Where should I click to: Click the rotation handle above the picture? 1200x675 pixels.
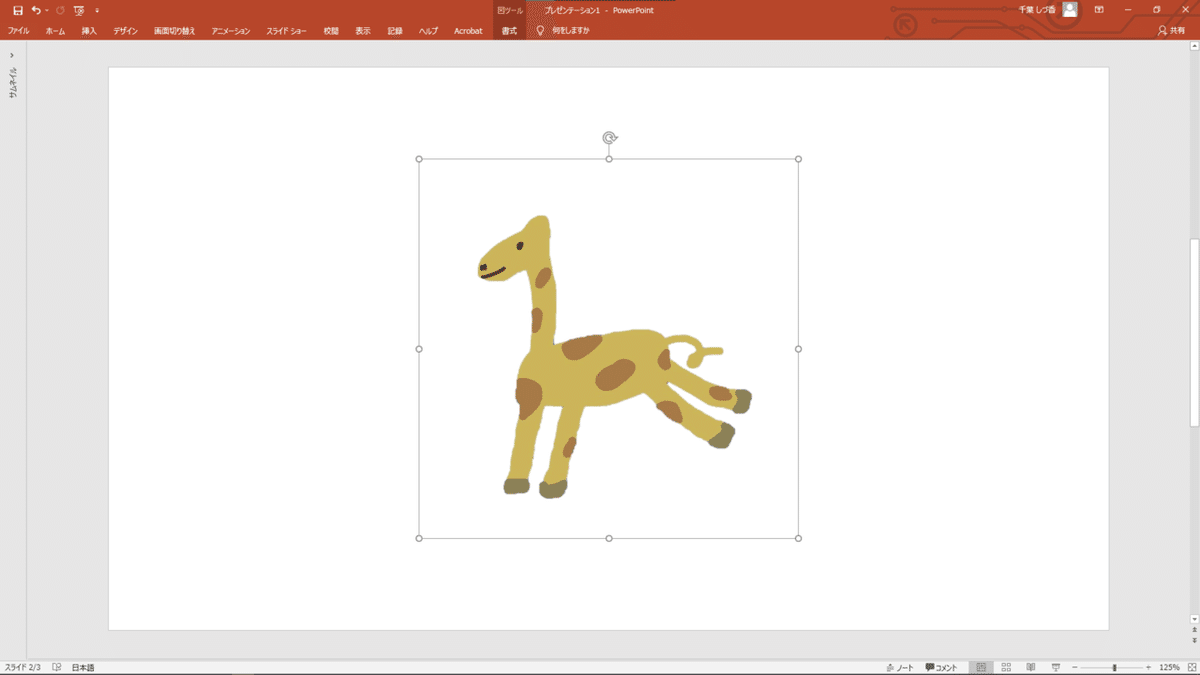pos(609,138)
